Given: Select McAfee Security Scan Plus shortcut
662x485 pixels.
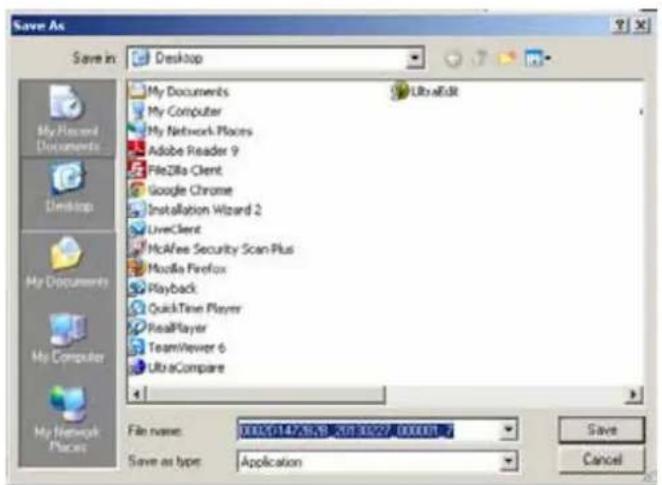Looking at the screenshot, I should click(212, 249).
